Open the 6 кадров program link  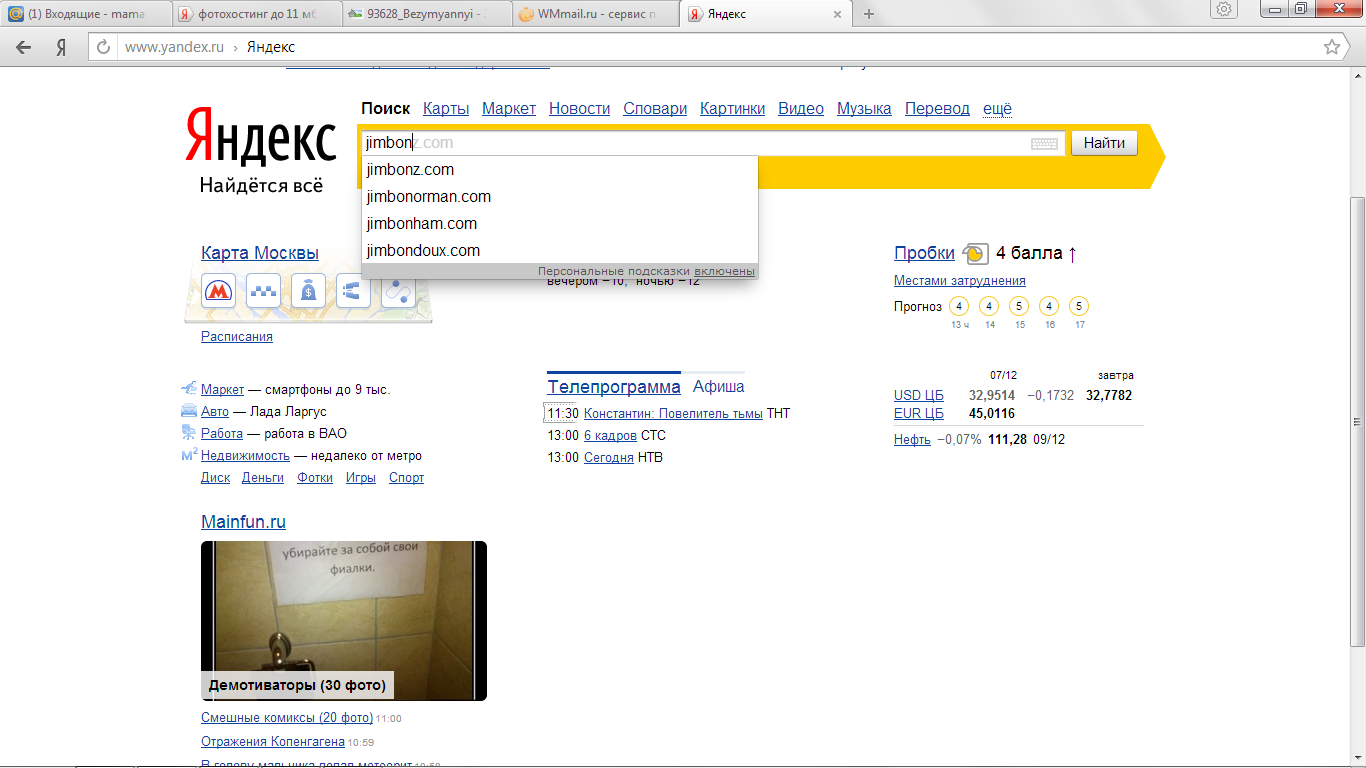(610, 436)
